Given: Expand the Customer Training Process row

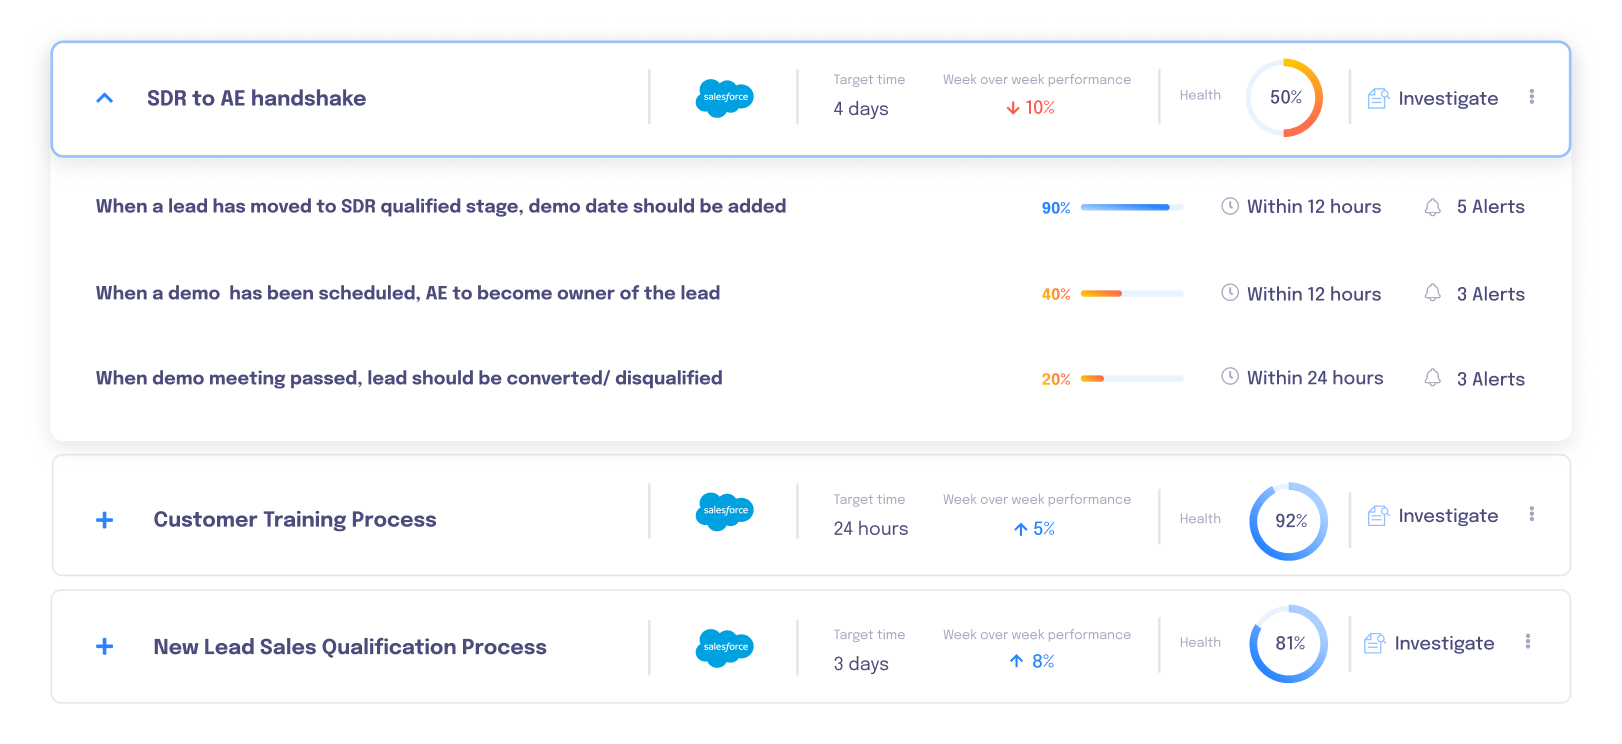Looking at the screenshot, I should tap(104, 520).
